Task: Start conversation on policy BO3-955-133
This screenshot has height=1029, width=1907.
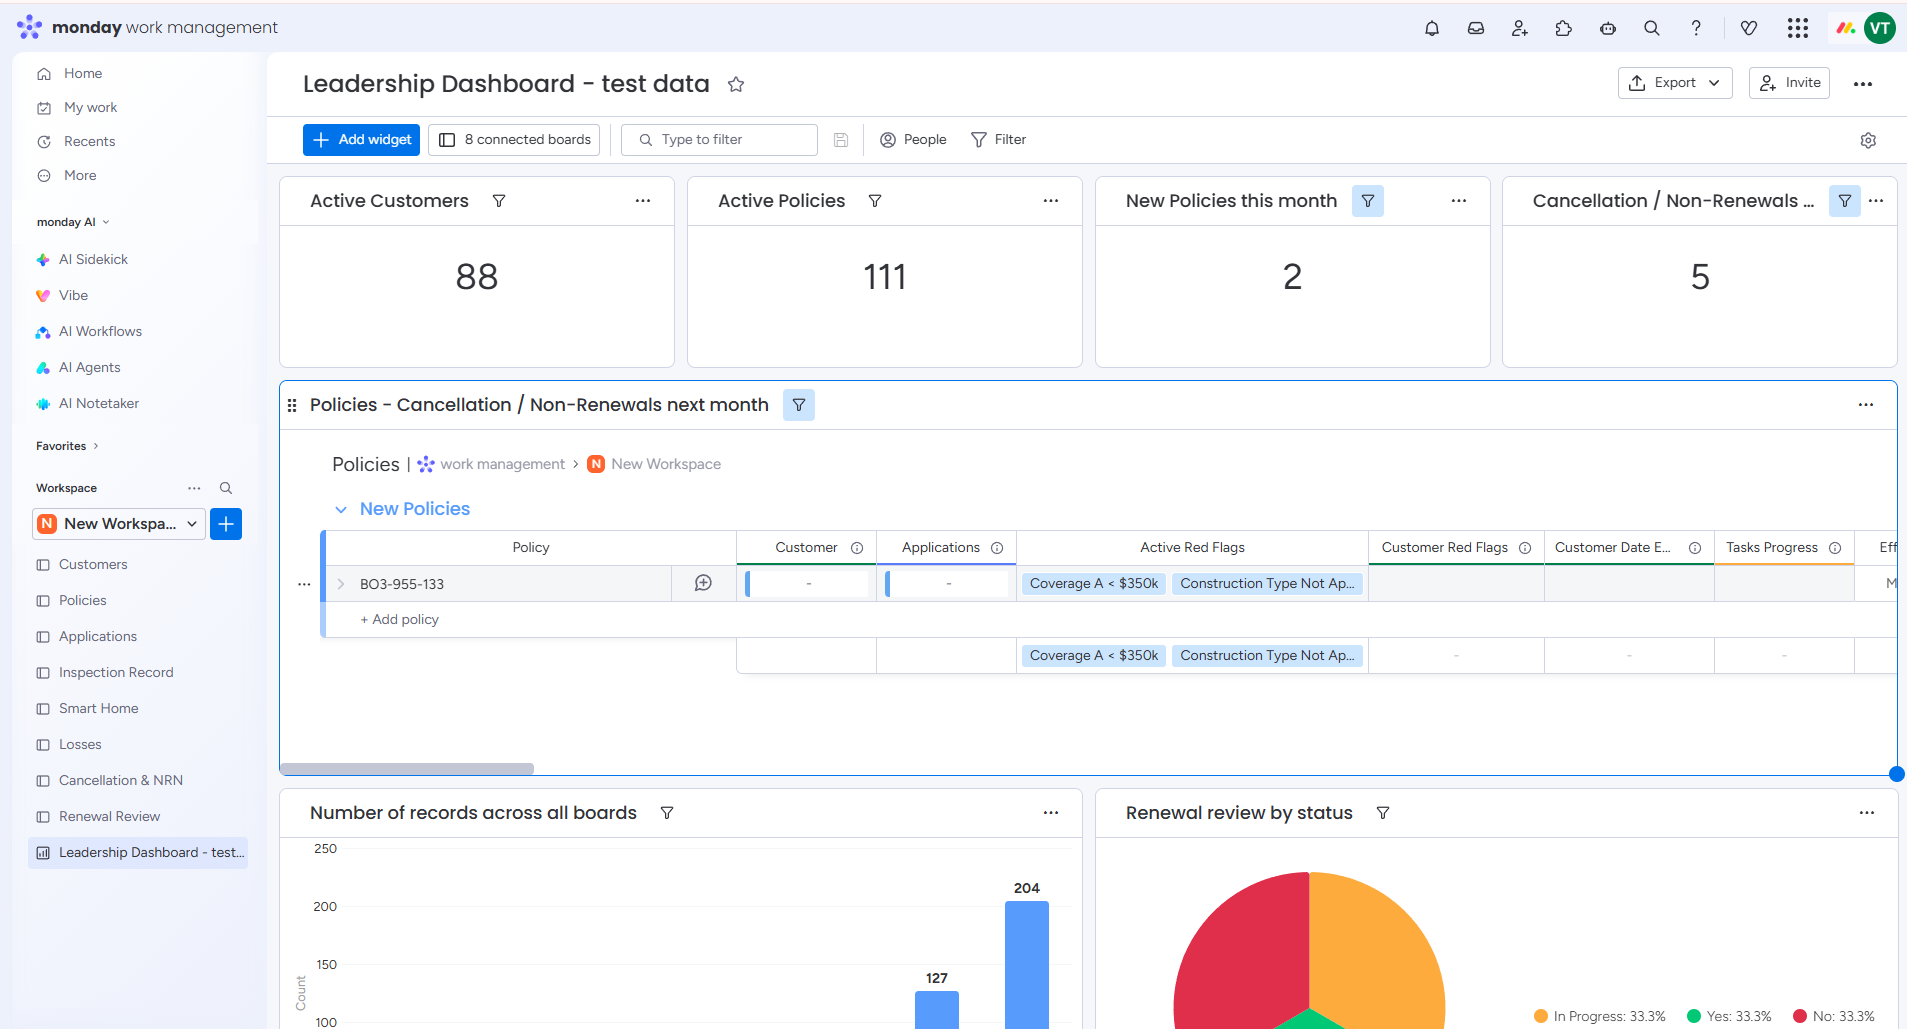Action: pos(703,583)
